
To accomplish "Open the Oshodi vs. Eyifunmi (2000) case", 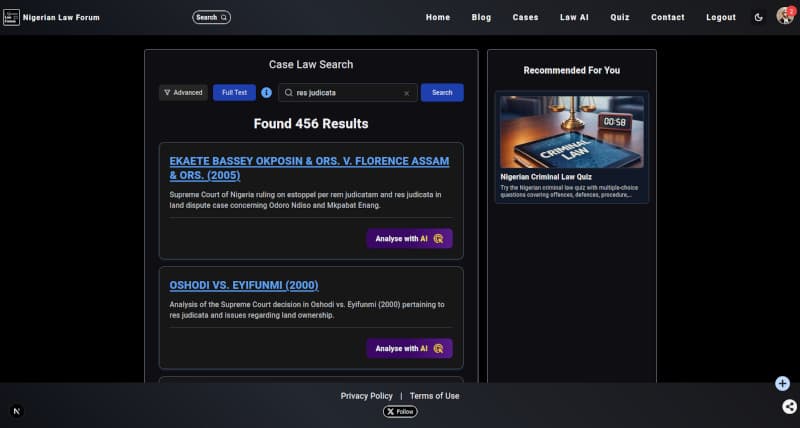I will click(244, 285).
